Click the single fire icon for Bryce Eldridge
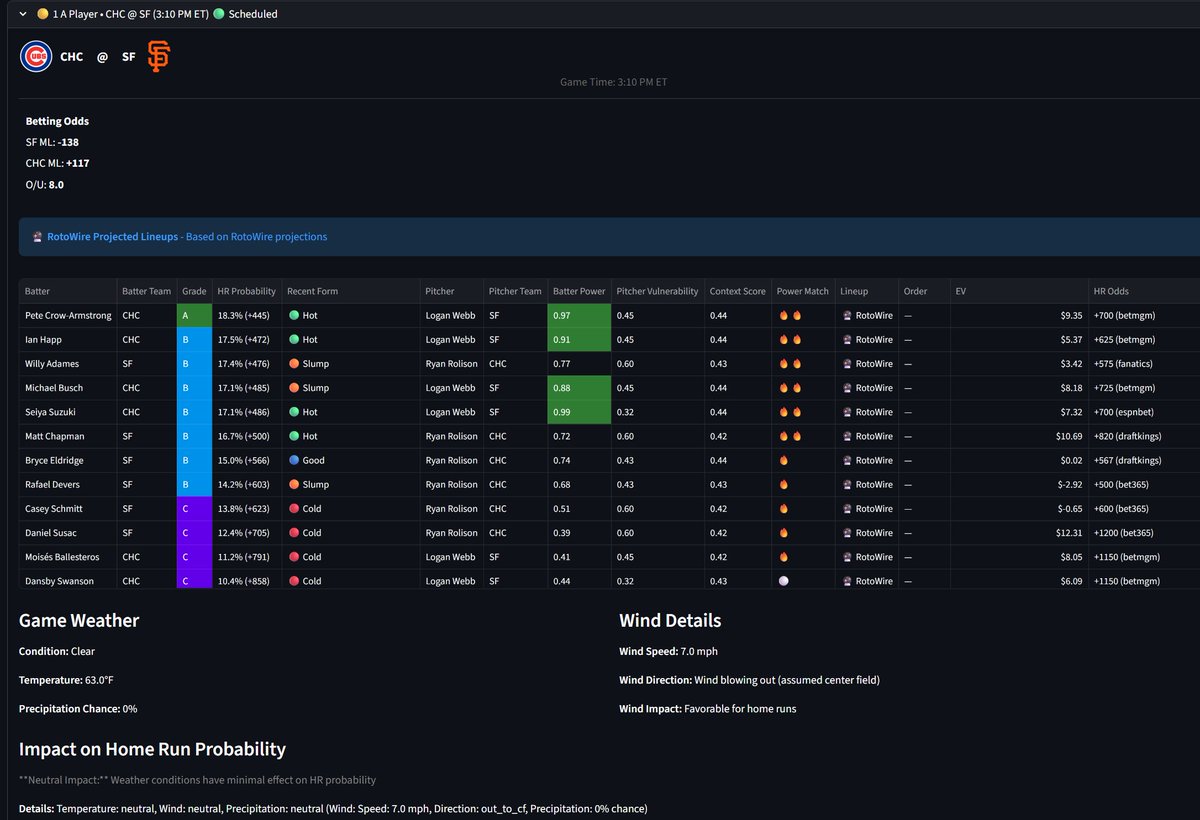The width and height of the screenshot is (1200, 820). (783, 460)
